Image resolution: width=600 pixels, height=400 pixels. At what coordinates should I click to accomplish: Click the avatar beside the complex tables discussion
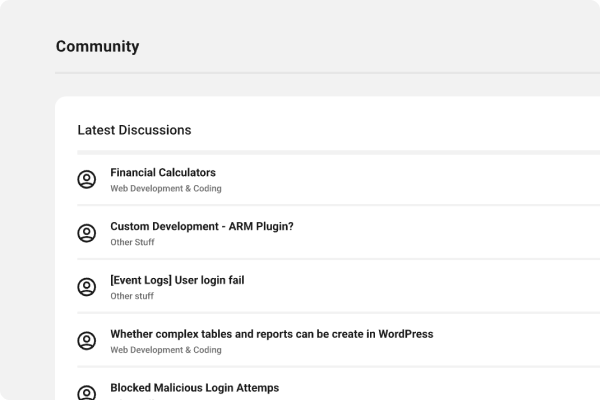(x=87, y=341)
